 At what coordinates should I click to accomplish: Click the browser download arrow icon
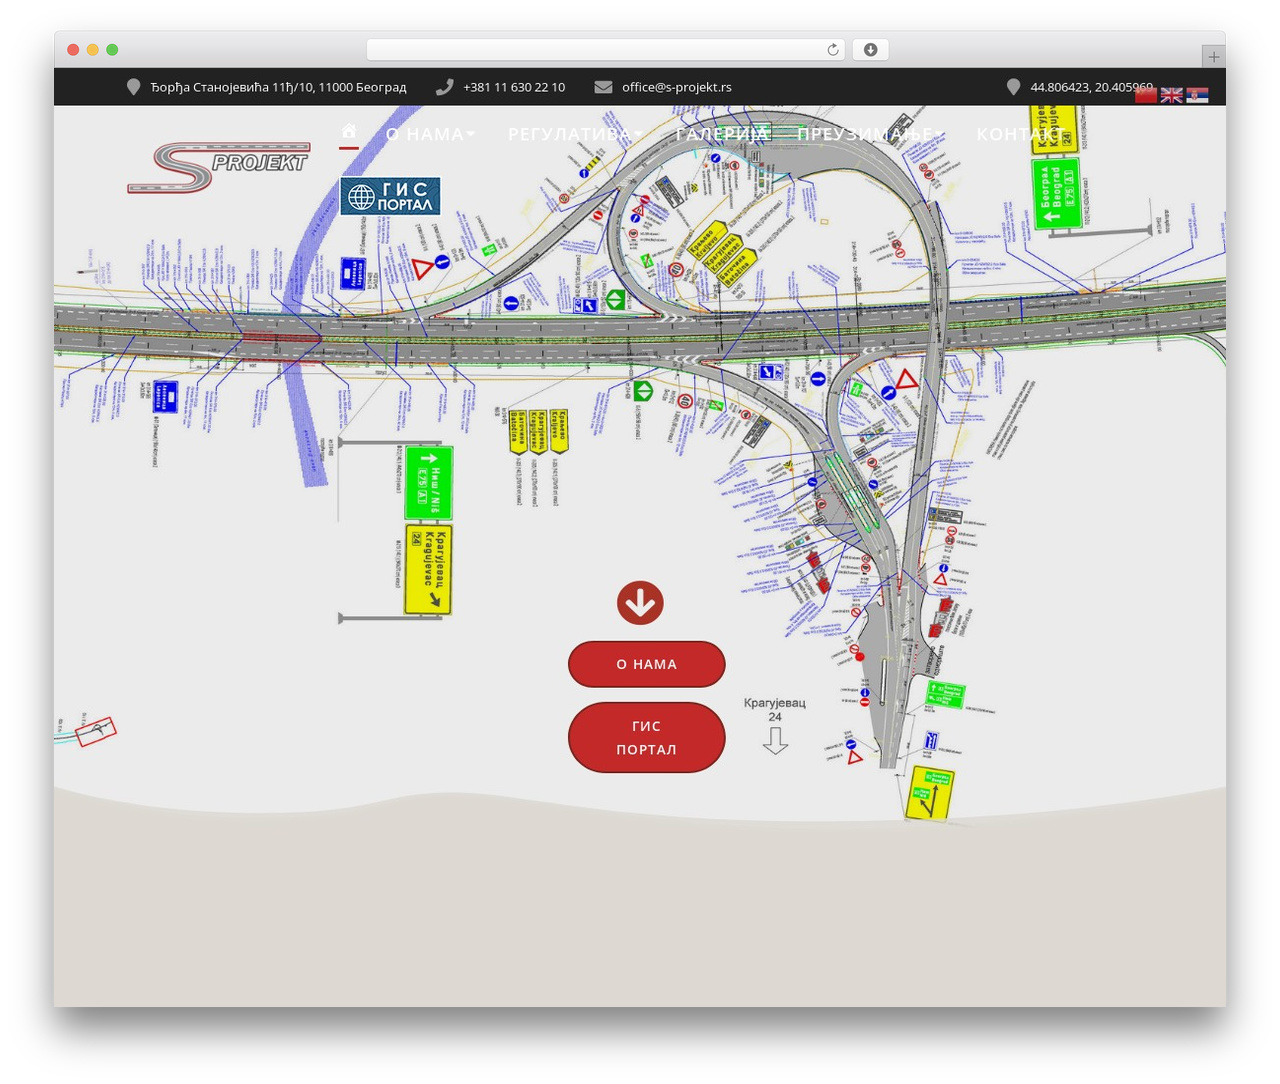click(870, 50)
